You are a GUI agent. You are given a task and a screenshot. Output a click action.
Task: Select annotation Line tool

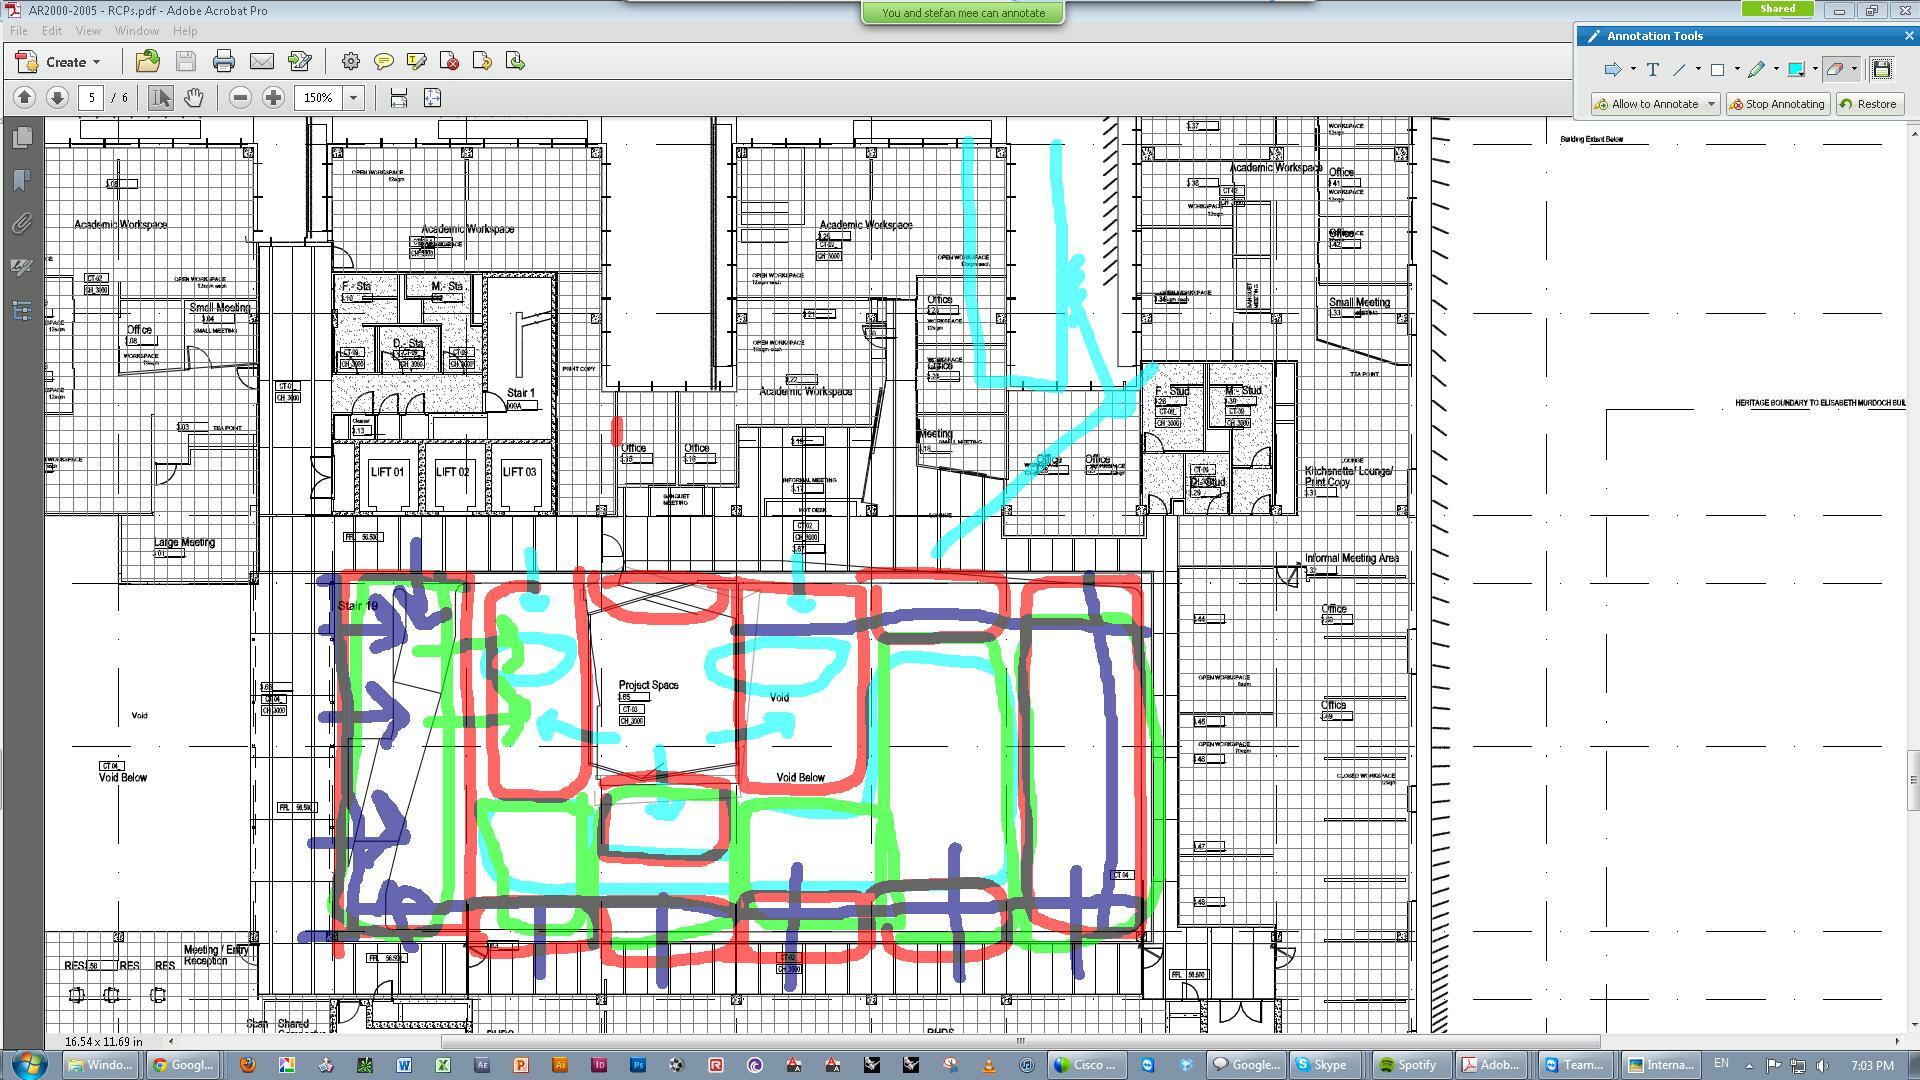pos(1679,69)
